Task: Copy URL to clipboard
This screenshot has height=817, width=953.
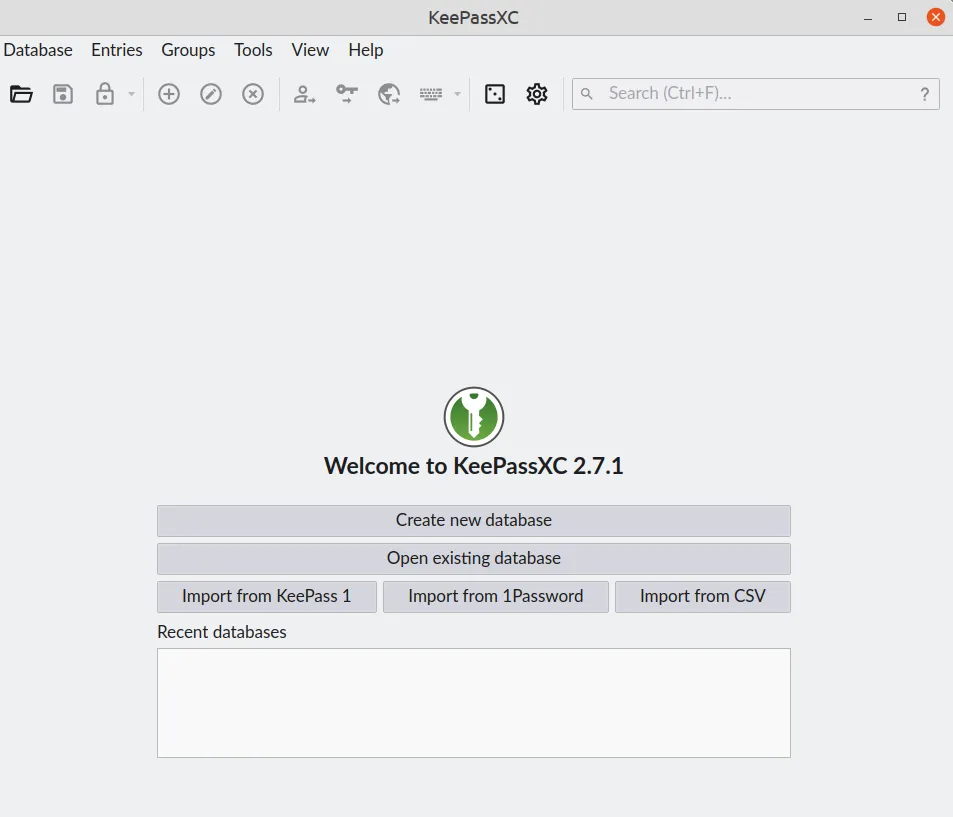Action: click(x=389, y=93)
